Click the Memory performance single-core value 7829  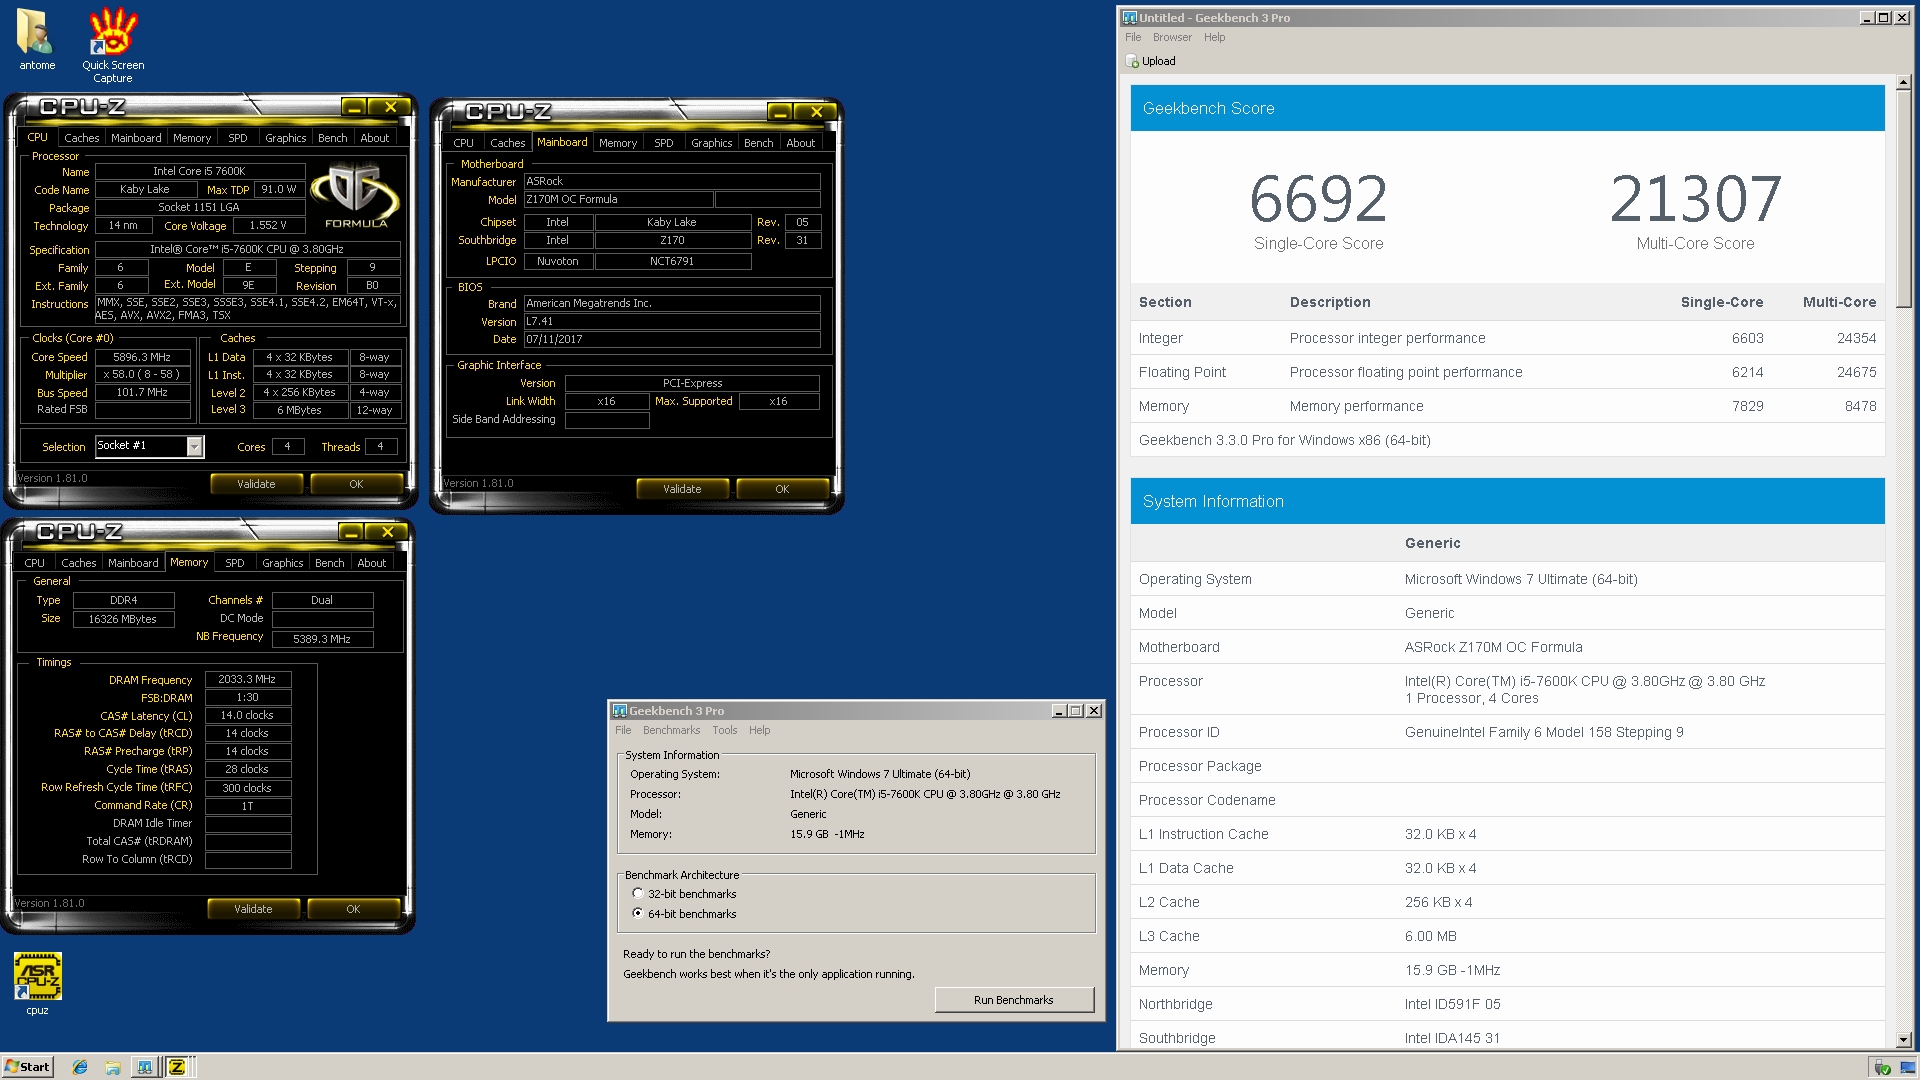coord(1747,406)
